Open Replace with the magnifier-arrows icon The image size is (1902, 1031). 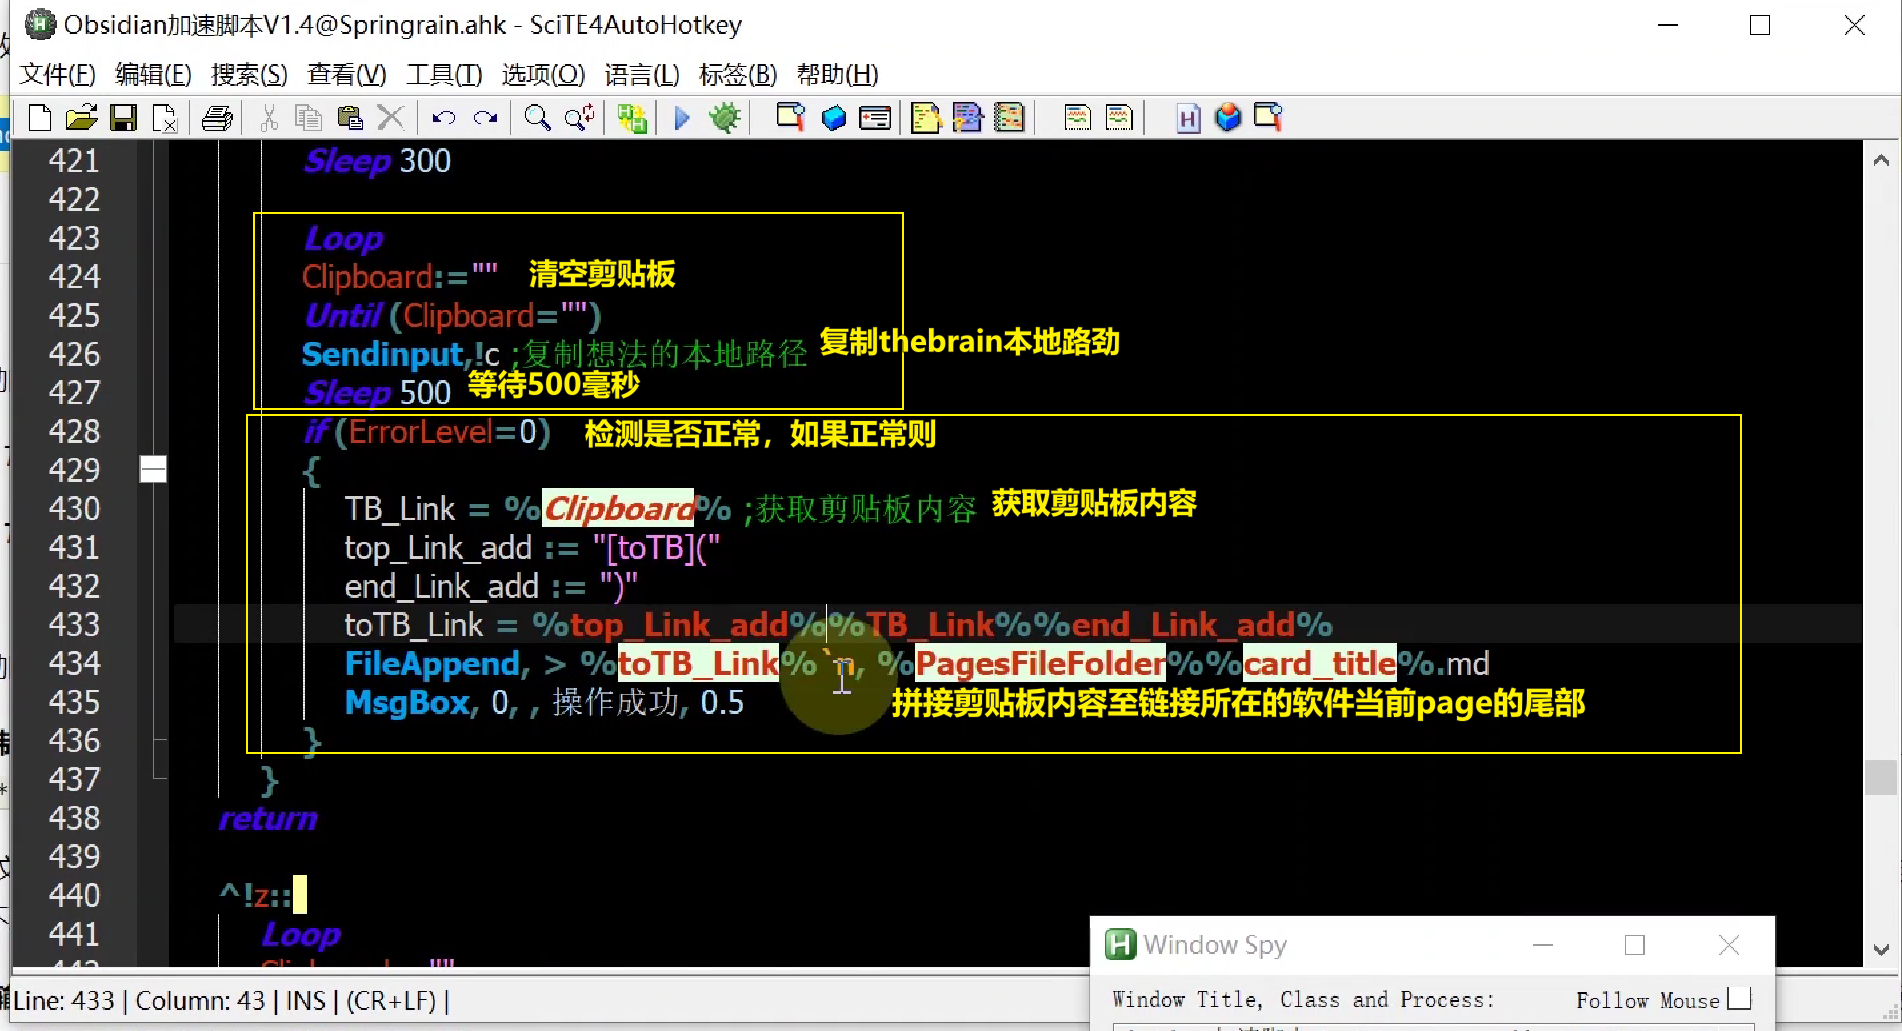click(580, 118)
